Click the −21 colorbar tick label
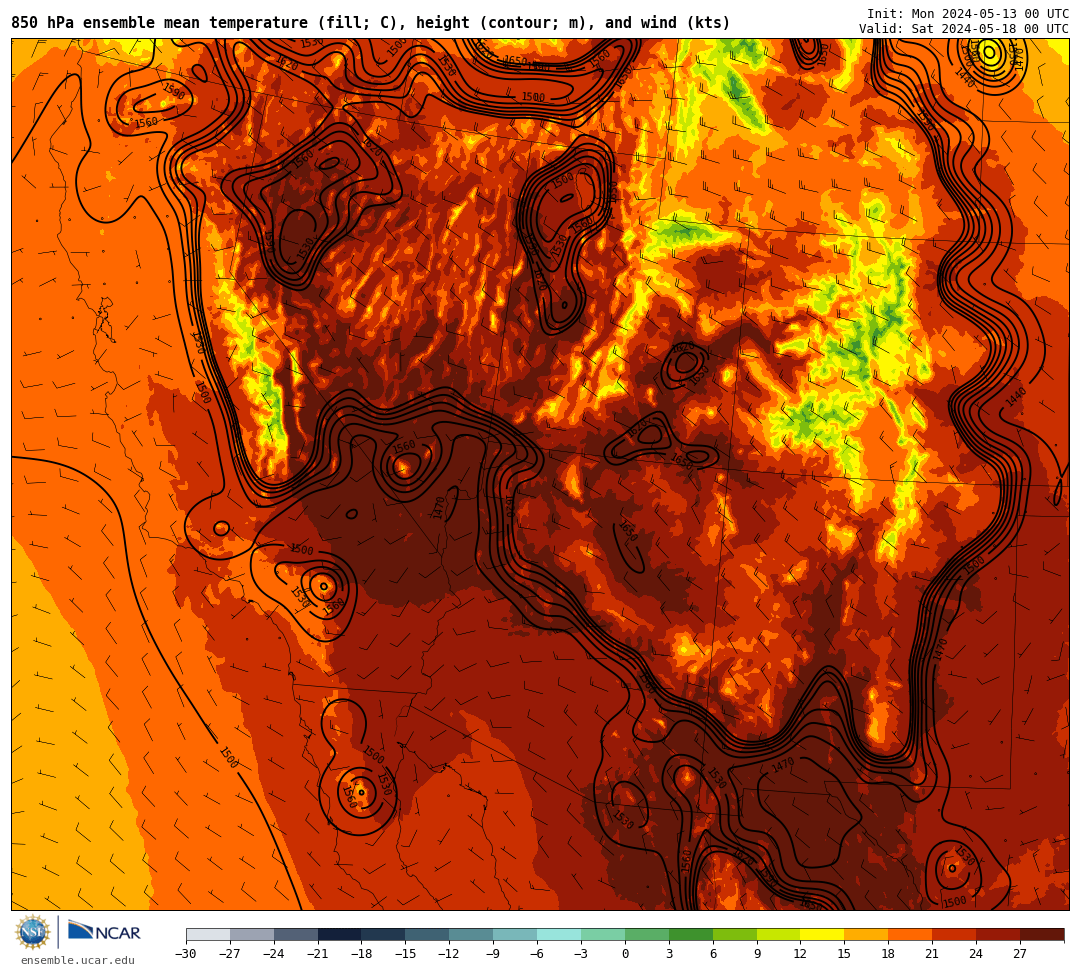 tap(318, 954)
